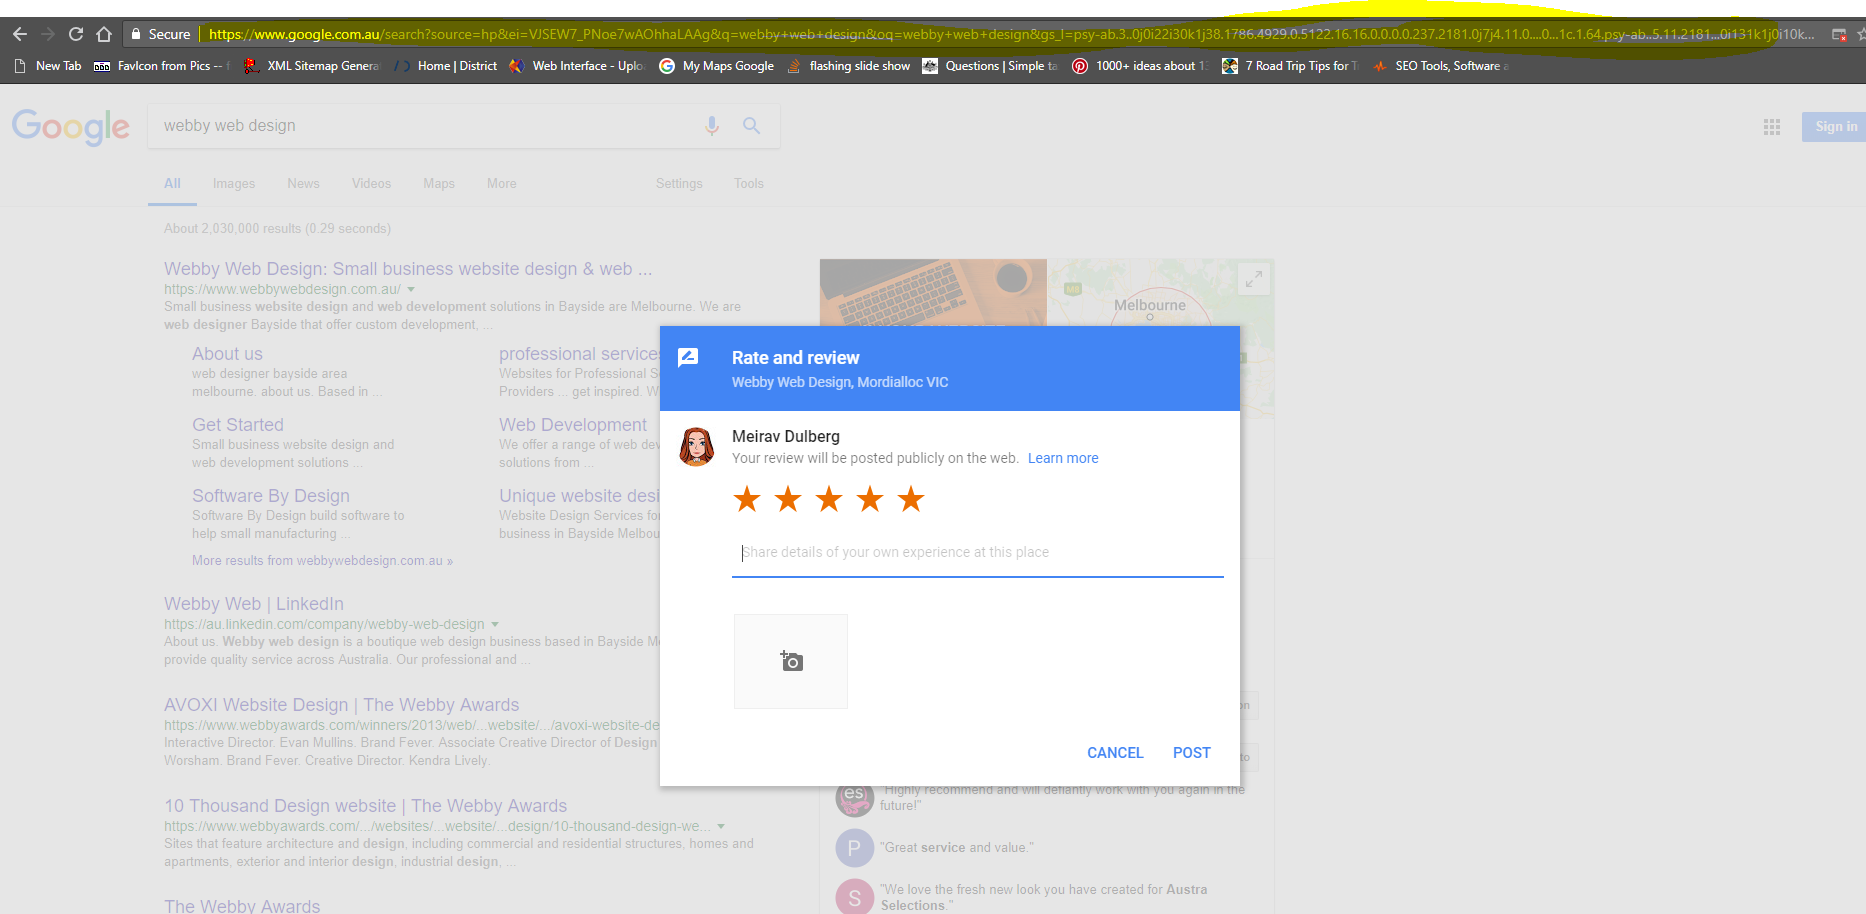Viewport: 1866px width, 914px height.
Task: Open the Software By Design sitelink
Action: click(x=271, y=496)
